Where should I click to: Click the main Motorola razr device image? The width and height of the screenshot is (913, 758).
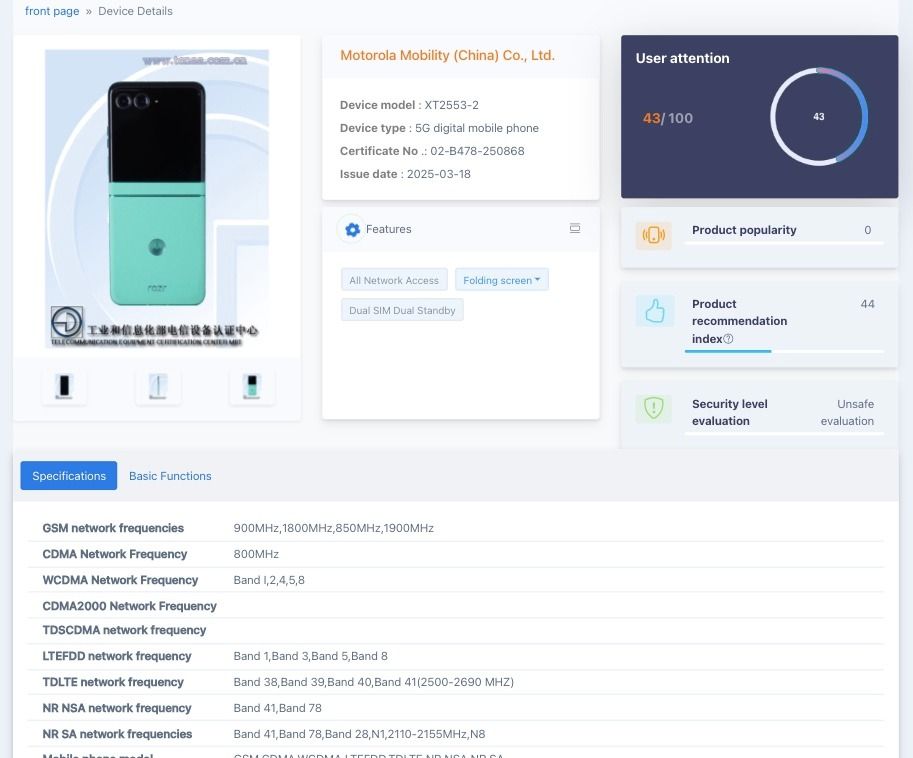(157, 199)
